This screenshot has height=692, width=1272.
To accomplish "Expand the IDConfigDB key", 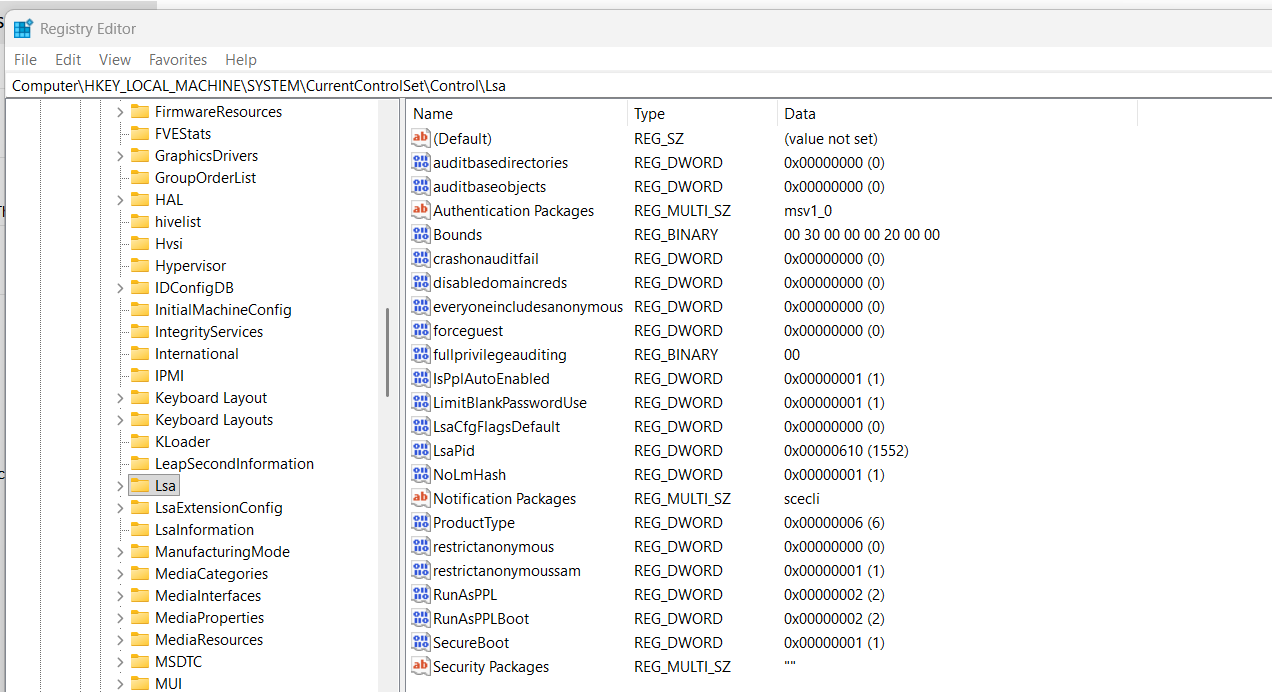I will pyautogui.click(x=120, y=288).
